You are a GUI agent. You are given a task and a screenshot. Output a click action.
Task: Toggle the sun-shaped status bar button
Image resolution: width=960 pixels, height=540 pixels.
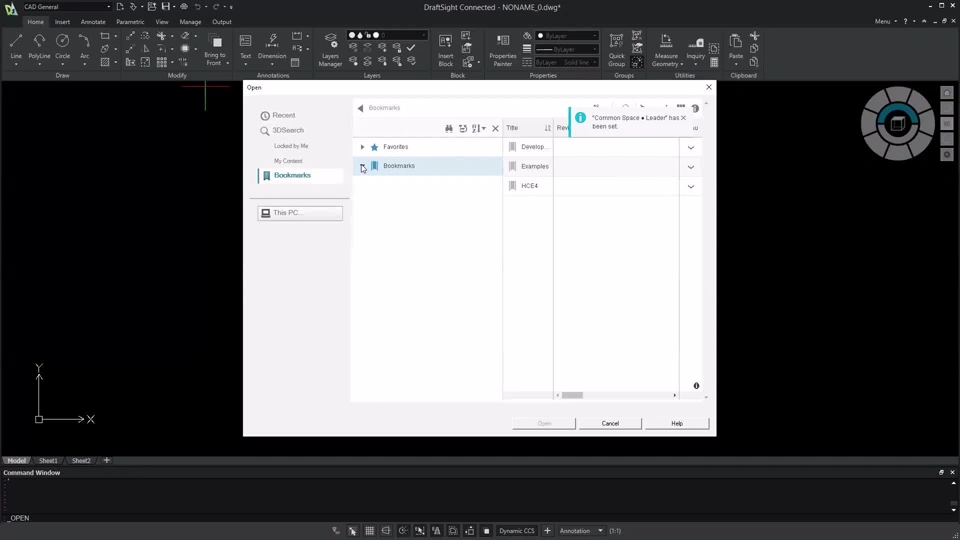click(452, 531)
